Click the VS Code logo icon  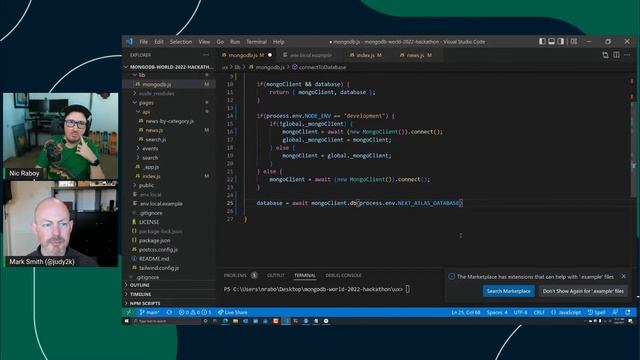(x=129, y=42)
